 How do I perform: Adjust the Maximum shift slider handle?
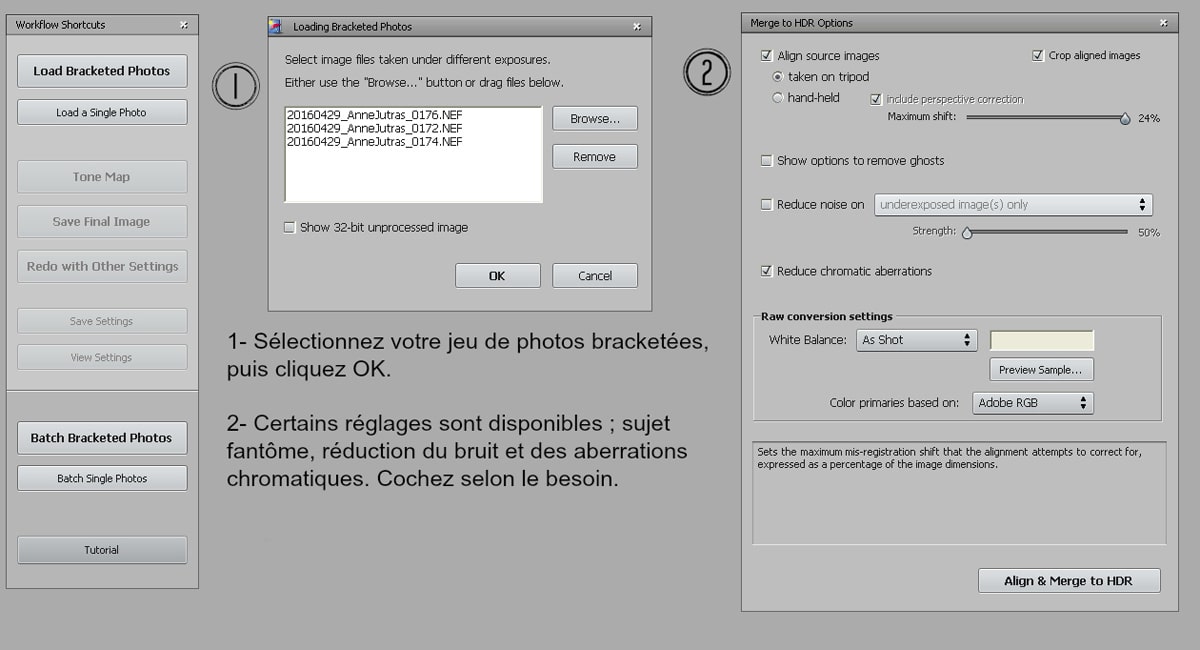pos(1125,118)
